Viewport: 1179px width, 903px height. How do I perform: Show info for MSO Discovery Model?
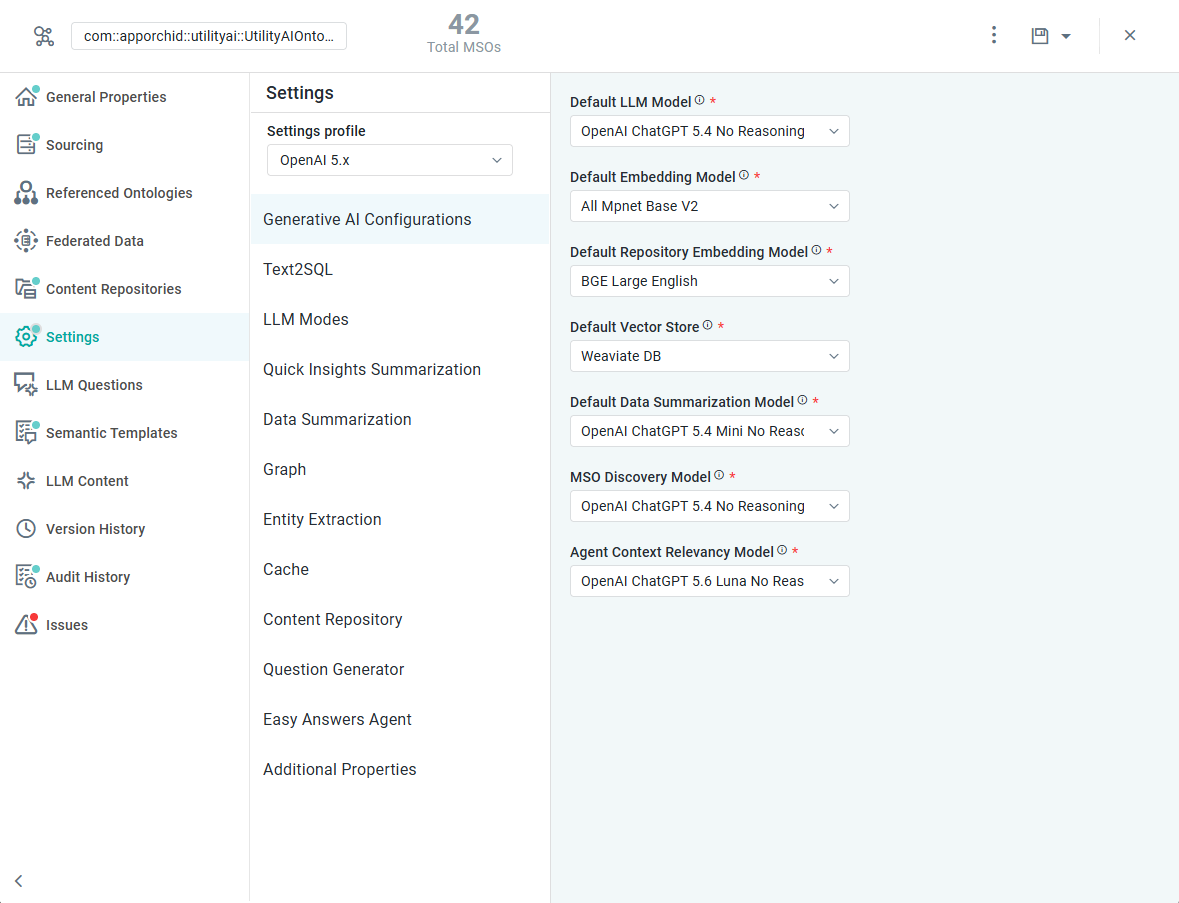click(x=719, y=475)
